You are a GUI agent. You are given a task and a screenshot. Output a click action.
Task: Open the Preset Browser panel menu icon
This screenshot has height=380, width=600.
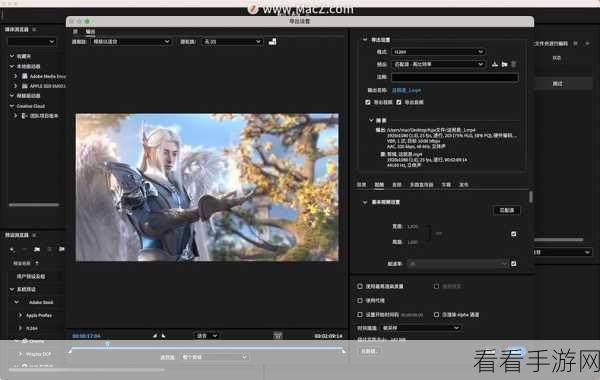(34, 235)
